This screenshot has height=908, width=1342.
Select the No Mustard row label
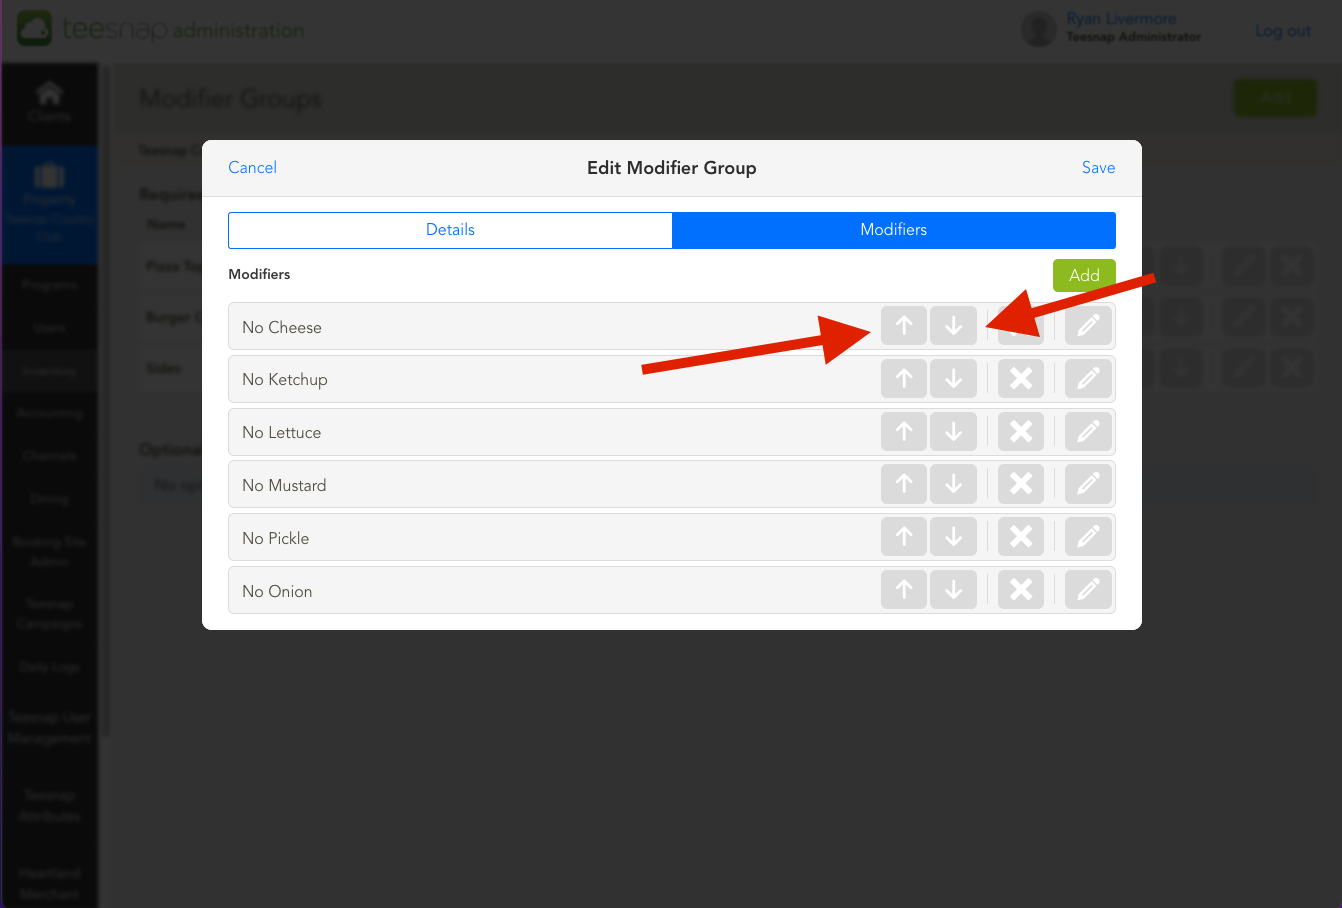click(284, 485)
